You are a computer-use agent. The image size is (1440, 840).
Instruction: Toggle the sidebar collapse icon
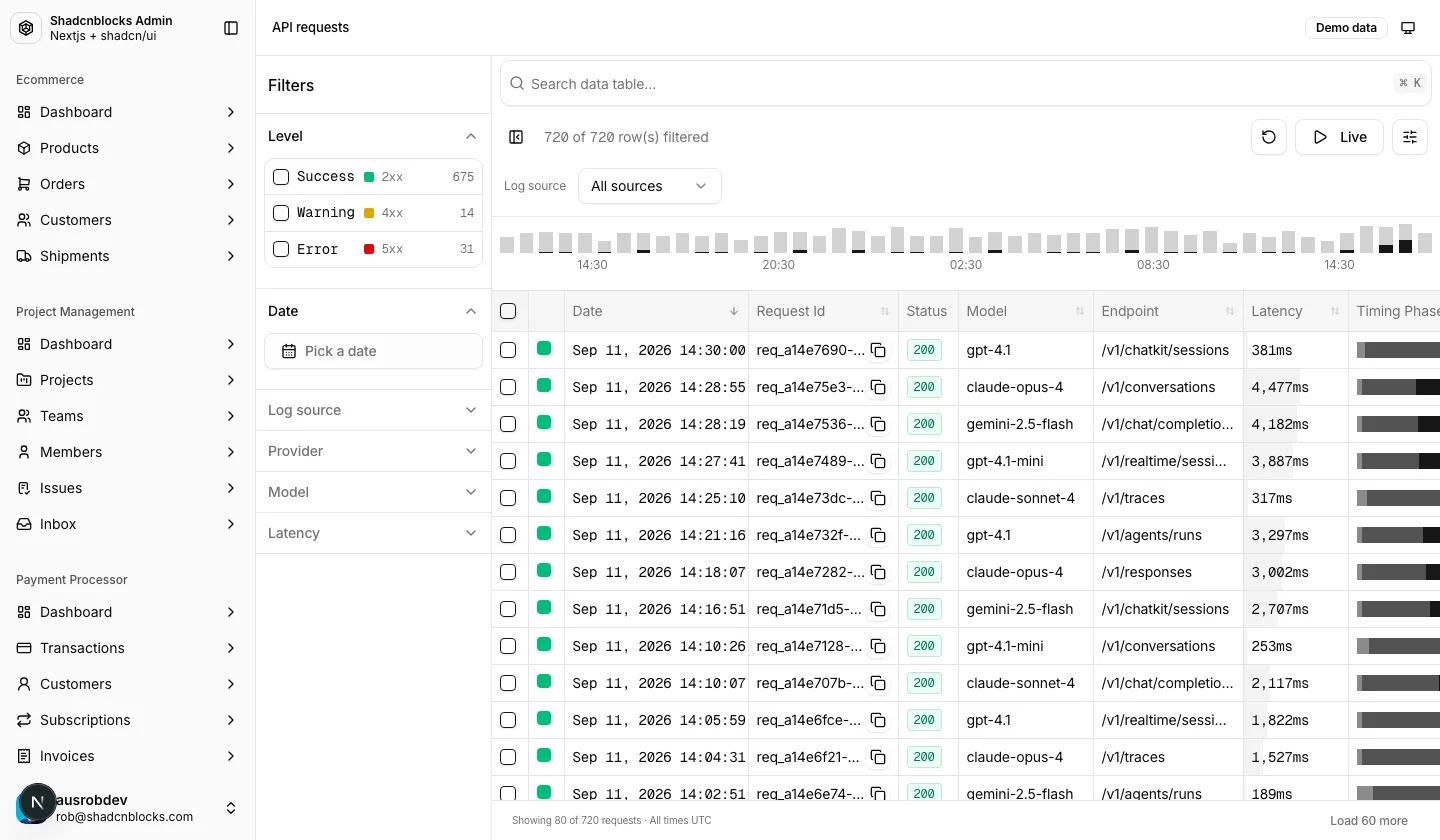tap(231, 28)
